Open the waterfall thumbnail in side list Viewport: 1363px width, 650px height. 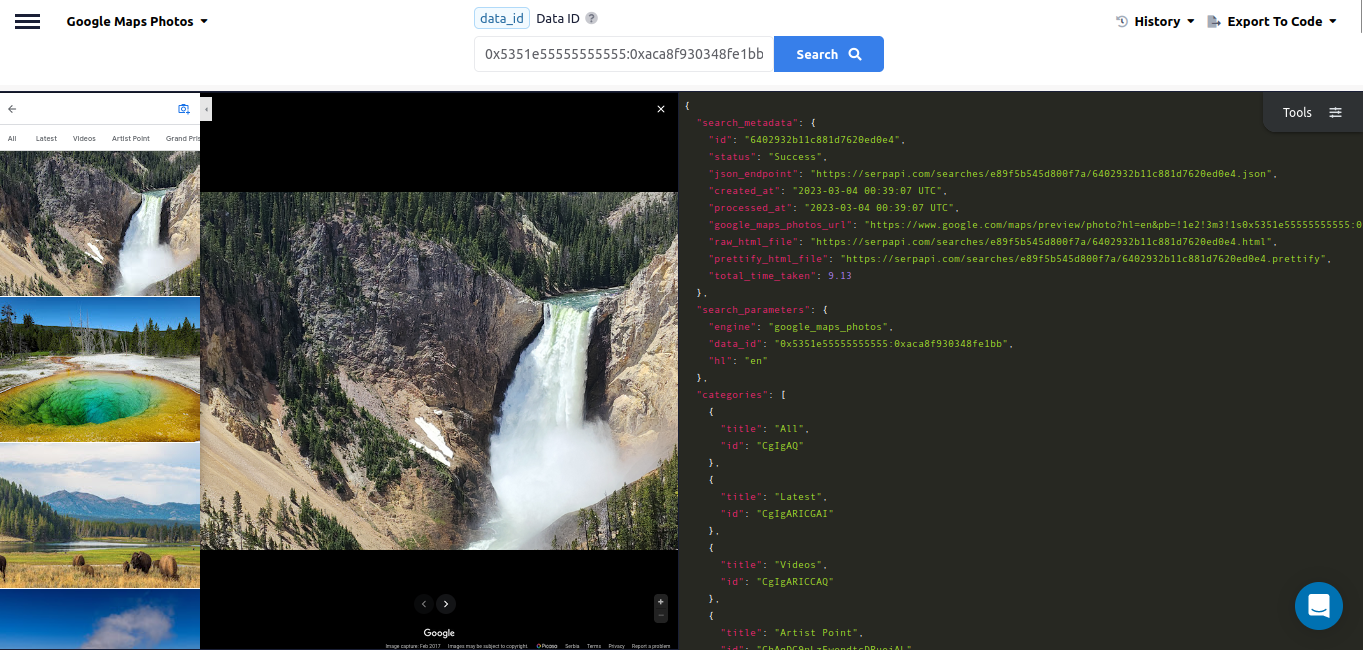[100, 223]
